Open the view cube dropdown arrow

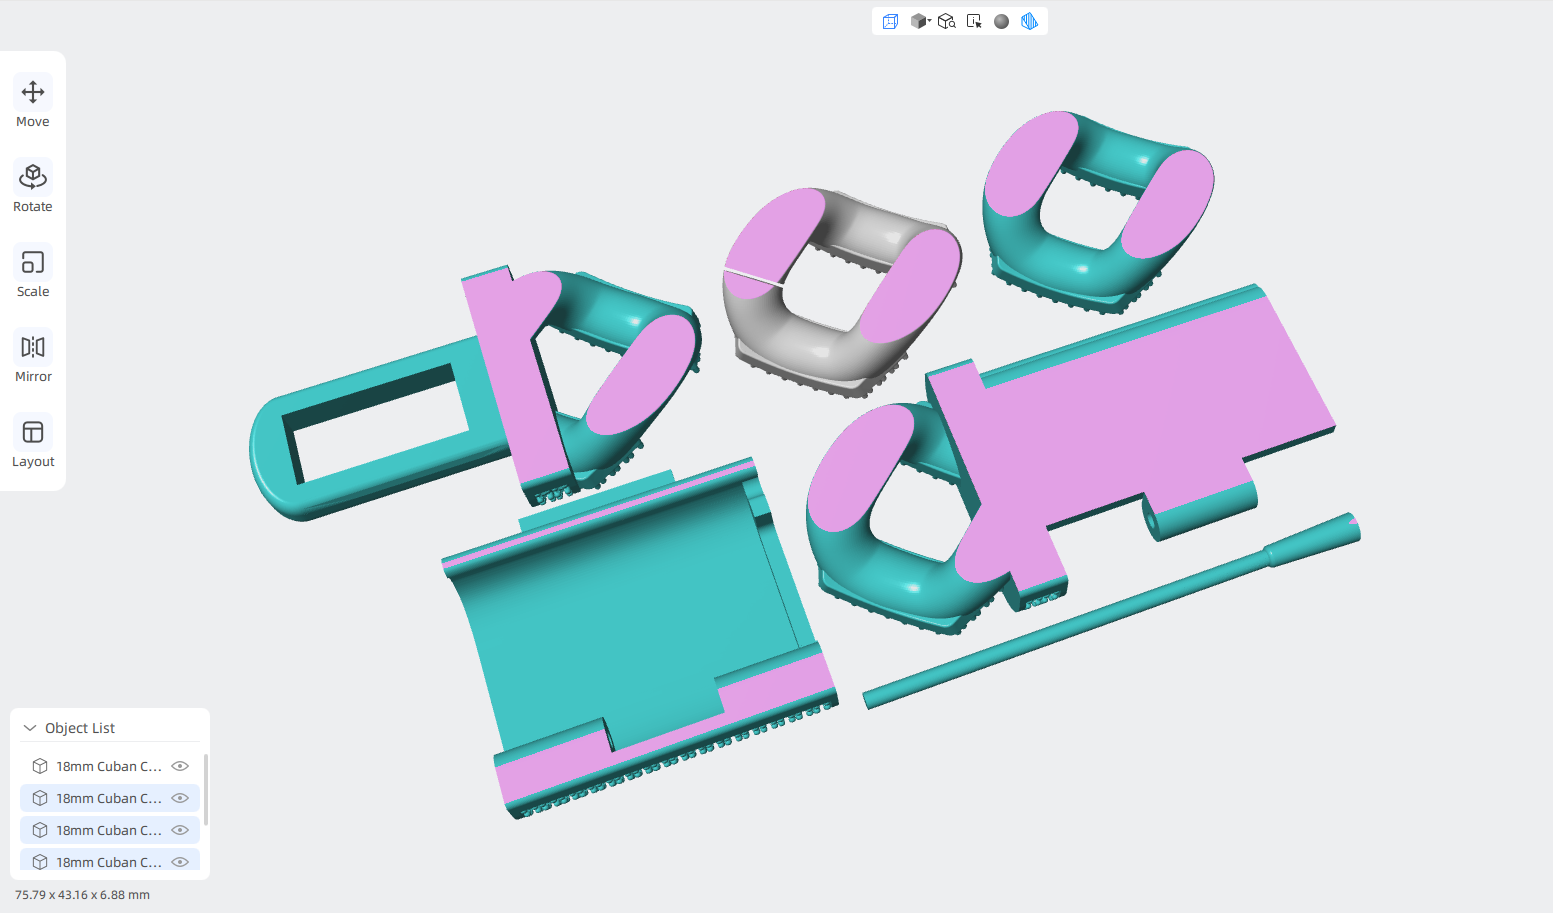[929, 20]
